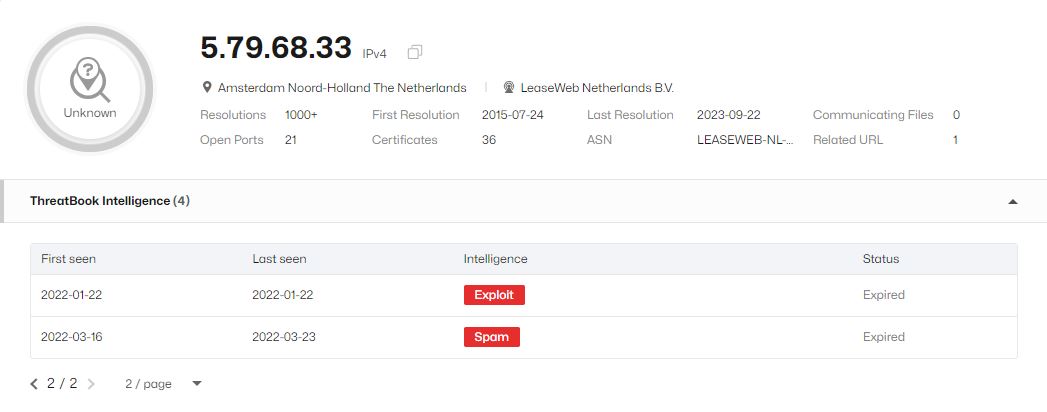The image size is (1047, 412).
Task: Click the Last seen column header
Action: pos(279,259)
